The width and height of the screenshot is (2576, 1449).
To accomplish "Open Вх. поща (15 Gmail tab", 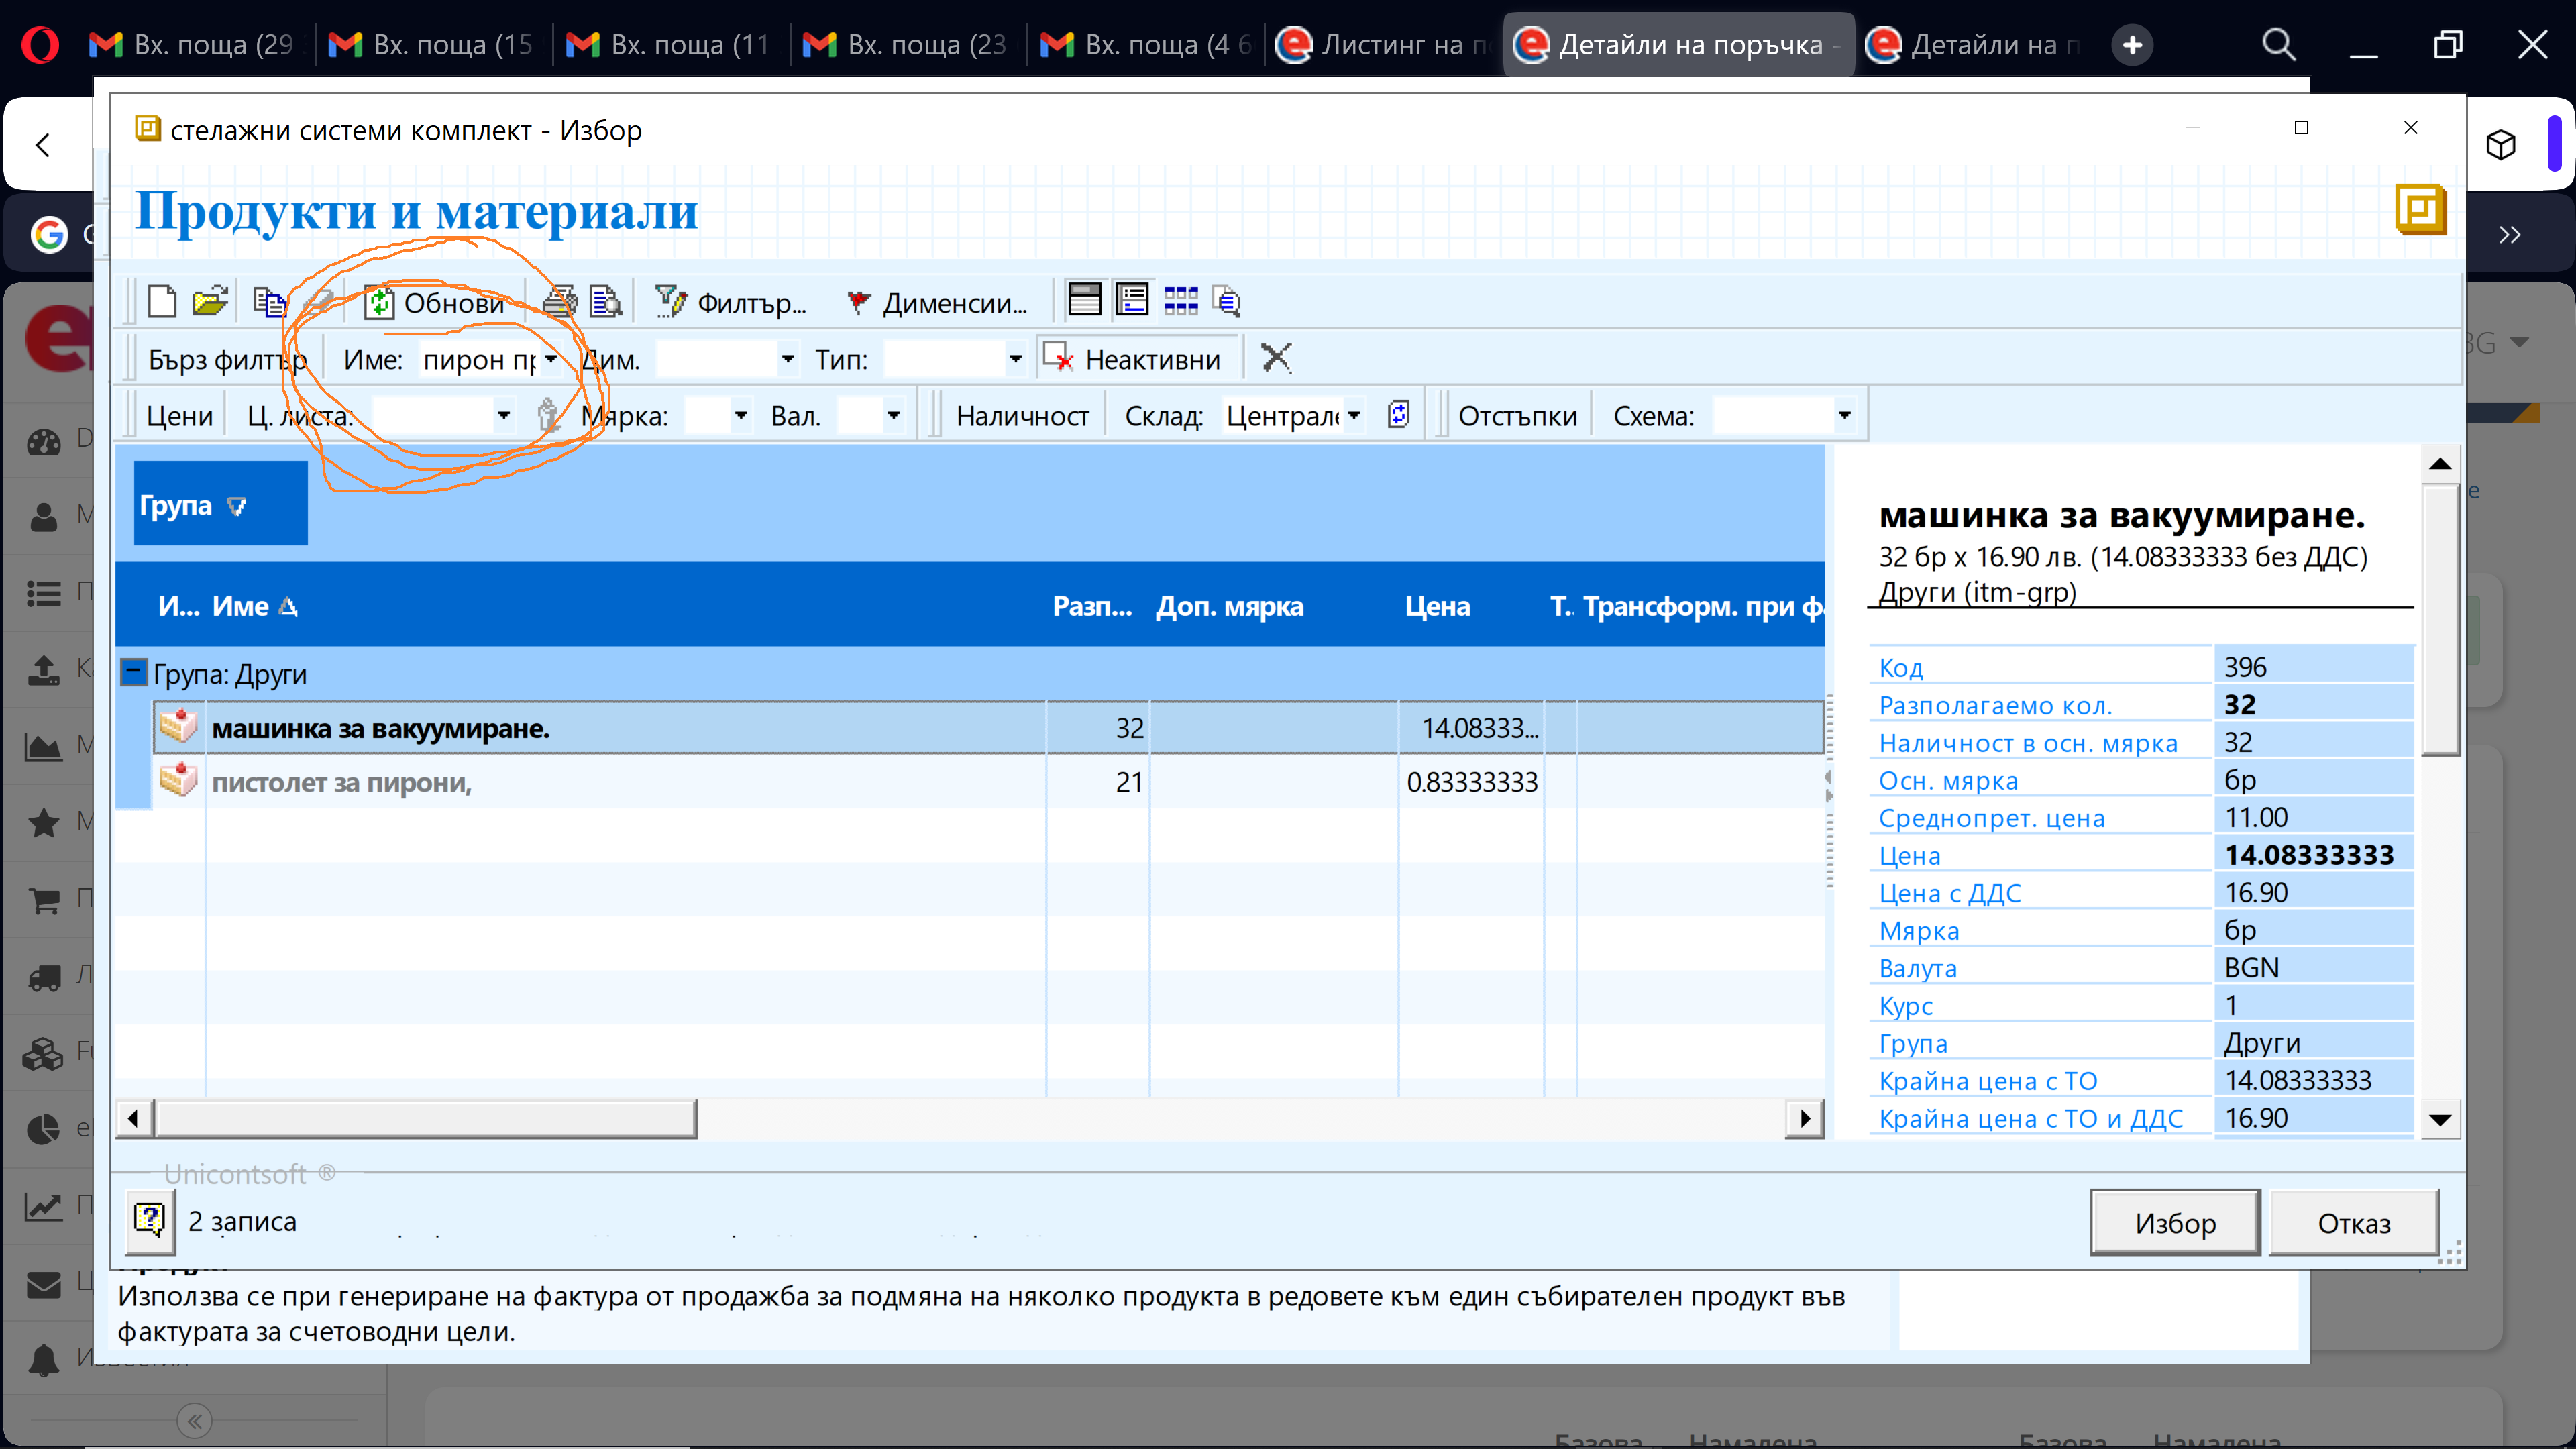I will pos(431,44).
